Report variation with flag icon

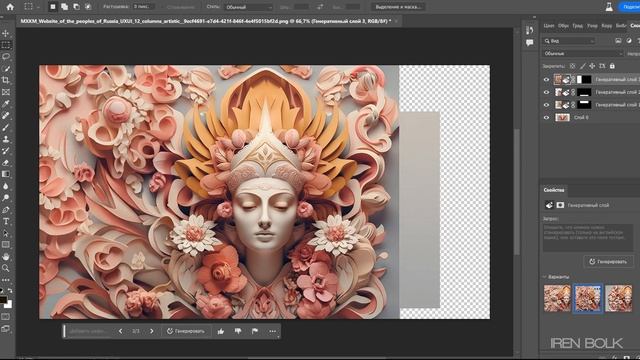255,331
